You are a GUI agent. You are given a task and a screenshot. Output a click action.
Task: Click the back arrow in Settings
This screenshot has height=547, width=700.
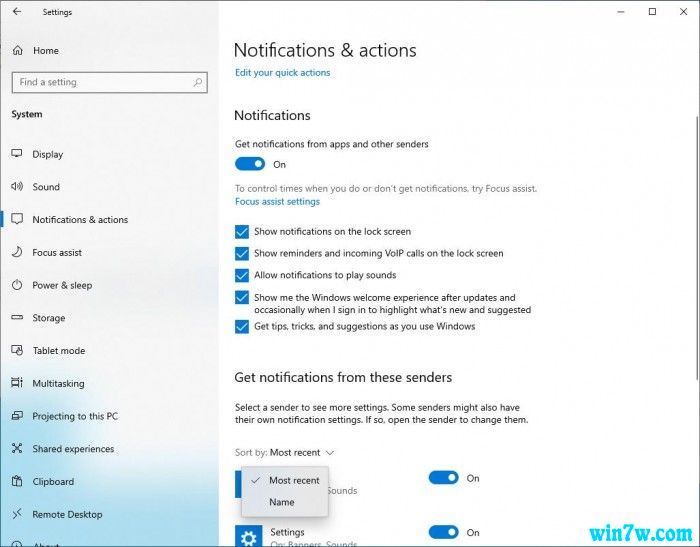(x=17, y=12)
